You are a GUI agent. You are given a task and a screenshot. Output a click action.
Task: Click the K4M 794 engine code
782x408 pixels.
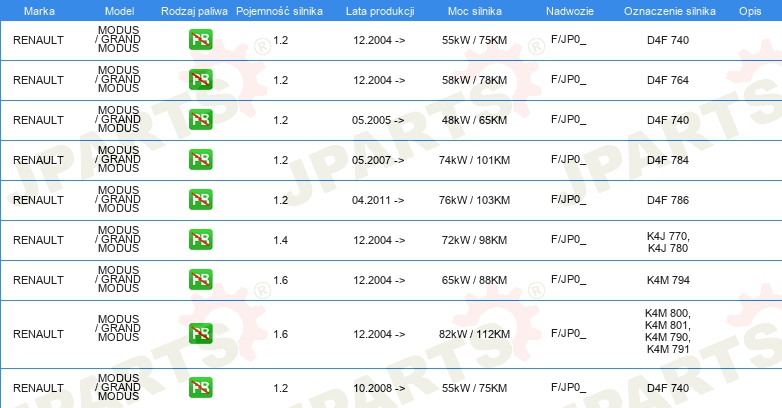click(x=668, y=280)
